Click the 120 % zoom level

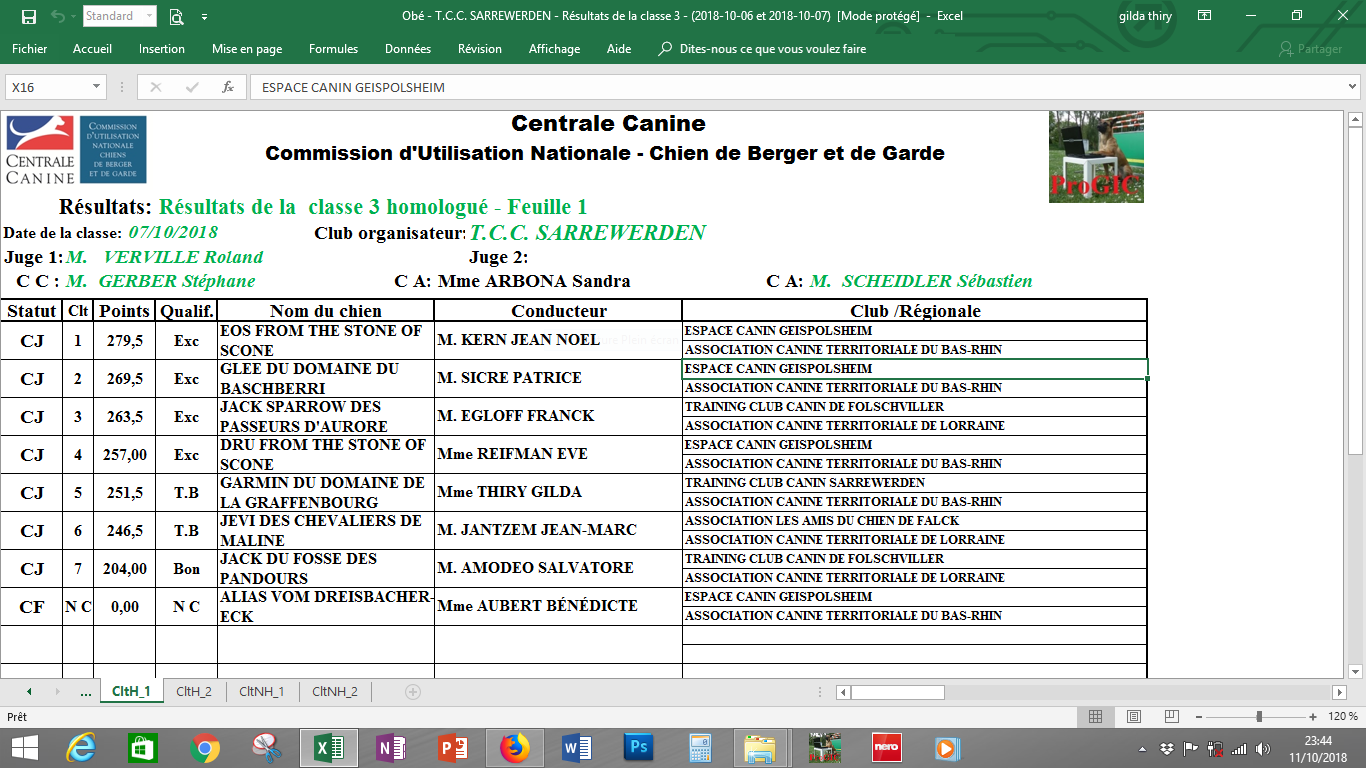point(1343,717)
